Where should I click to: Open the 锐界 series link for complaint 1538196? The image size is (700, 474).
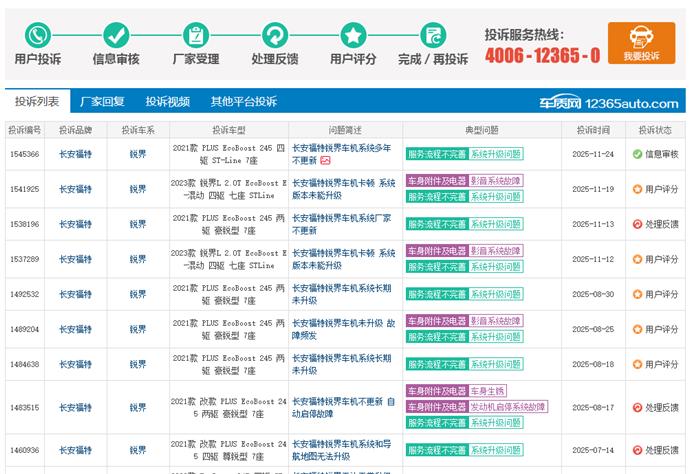click(137, 224)
